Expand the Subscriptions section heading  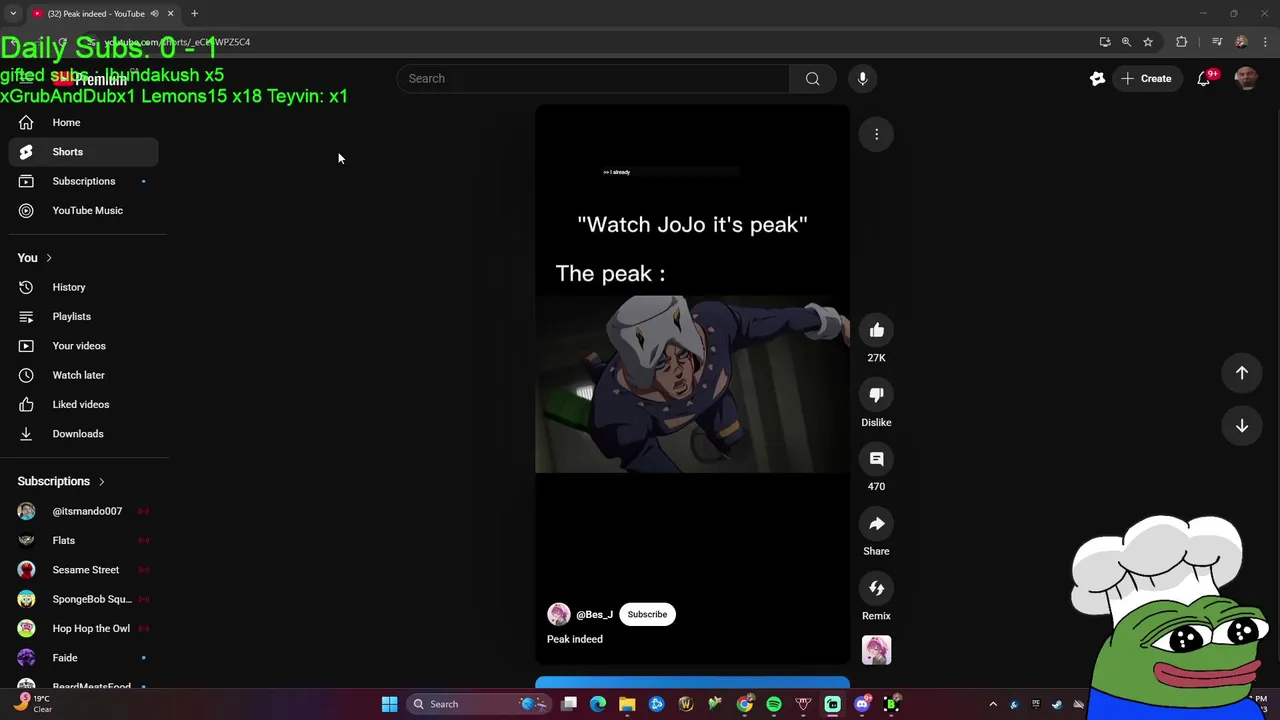point(61,481)
